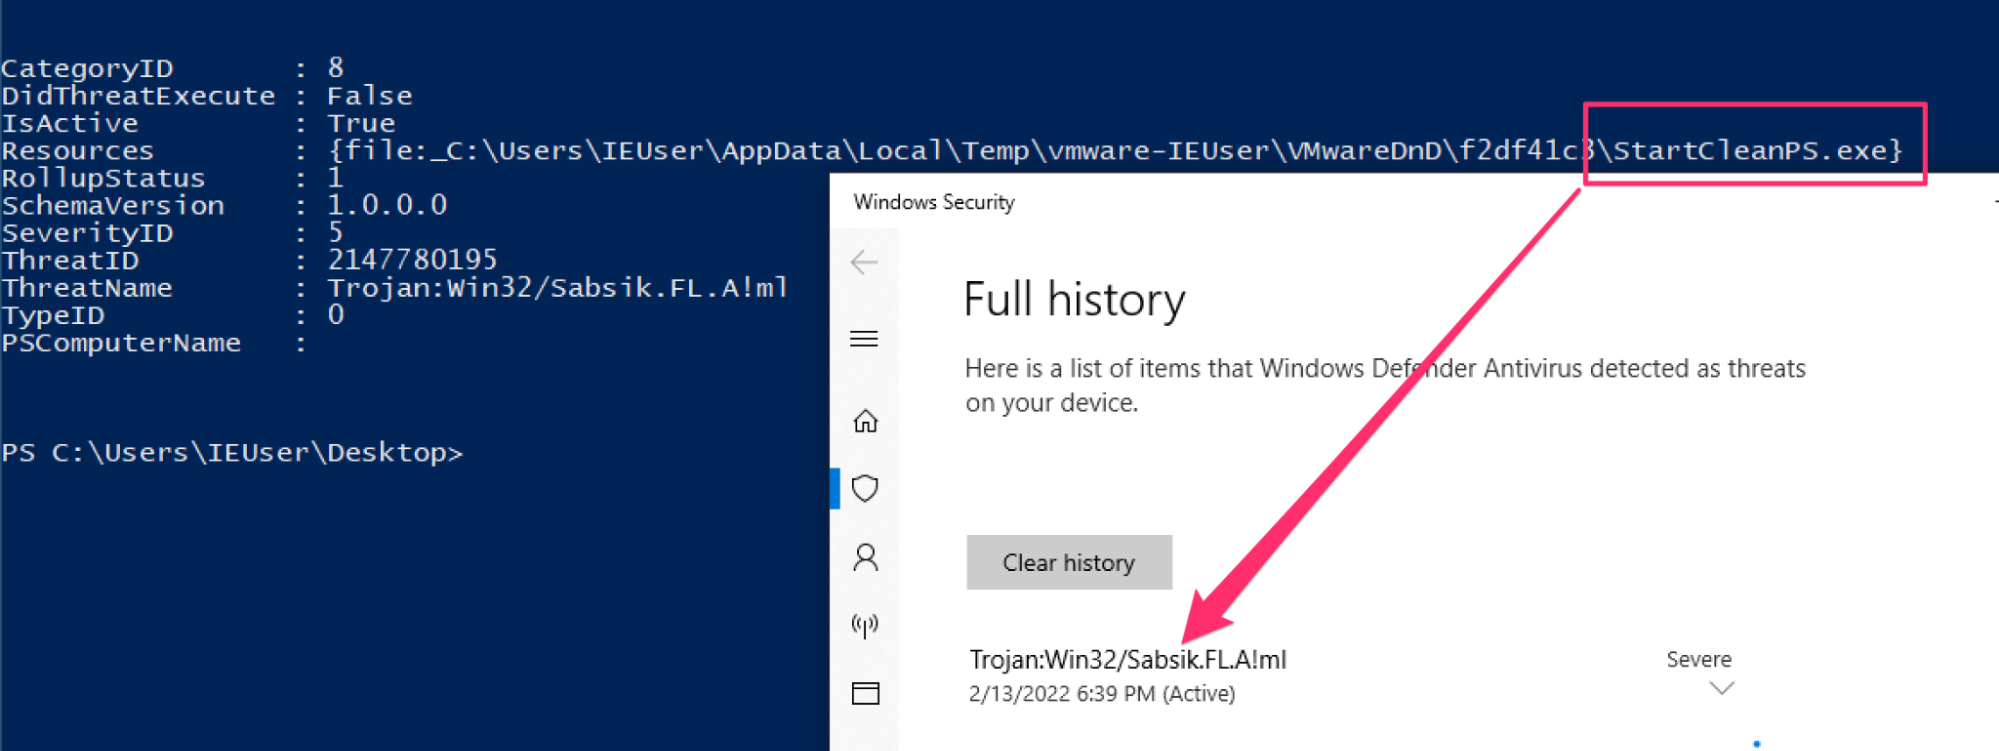Open Firewall & network protection icon

click(x=865, y=625)
